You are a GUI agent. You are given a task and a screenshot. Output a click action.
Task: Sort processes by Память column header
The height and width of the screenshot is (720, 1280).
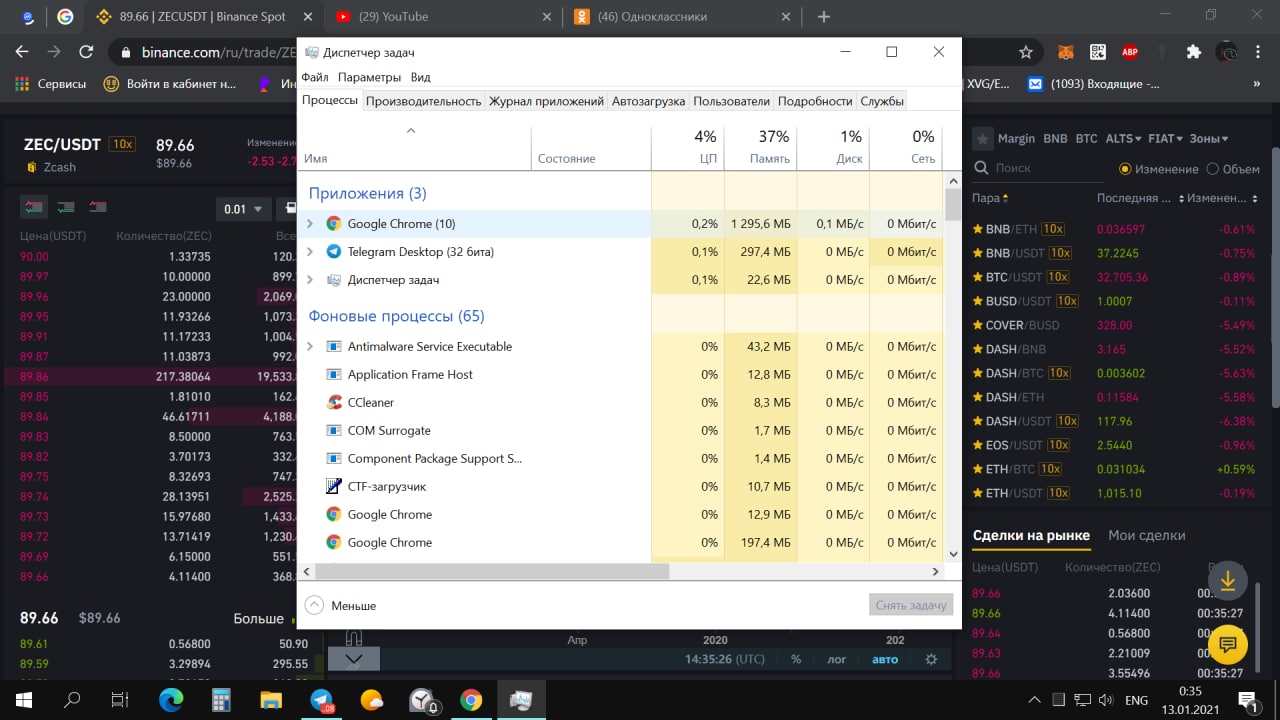pos(761,146)
